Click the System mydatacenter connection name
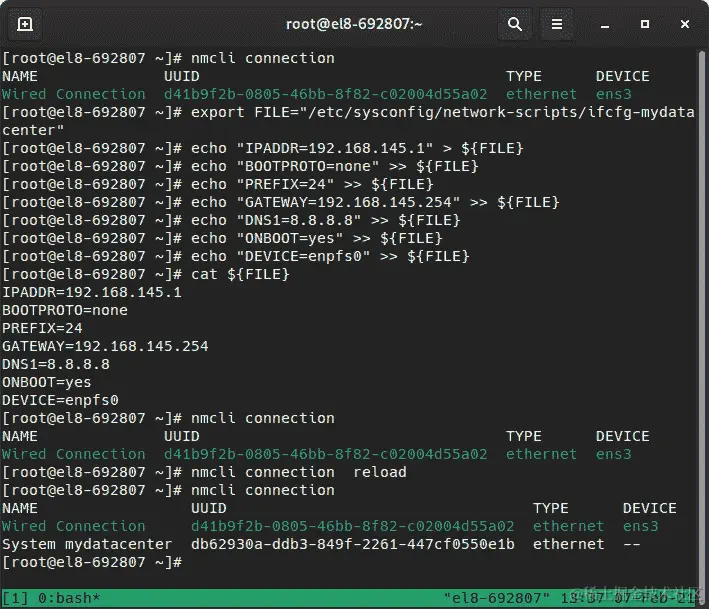 [x=87, y=544]
